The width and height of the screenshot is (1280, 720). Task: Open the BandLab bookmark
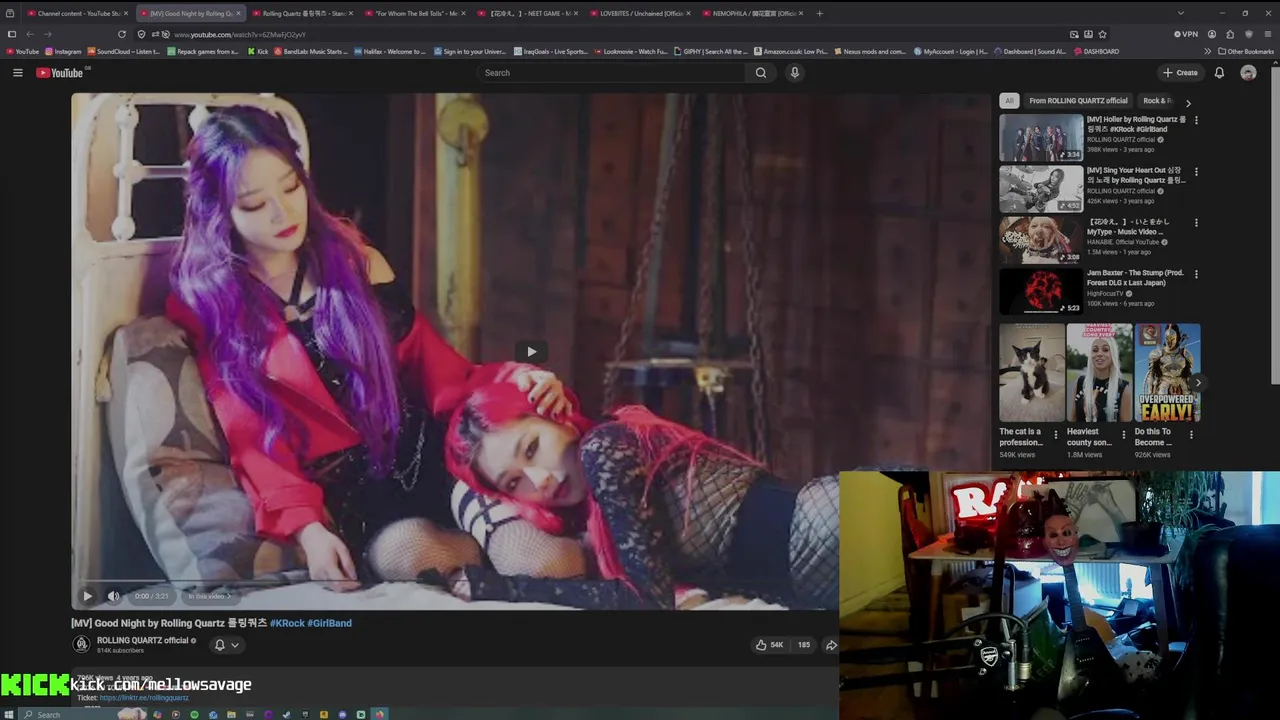310,51
